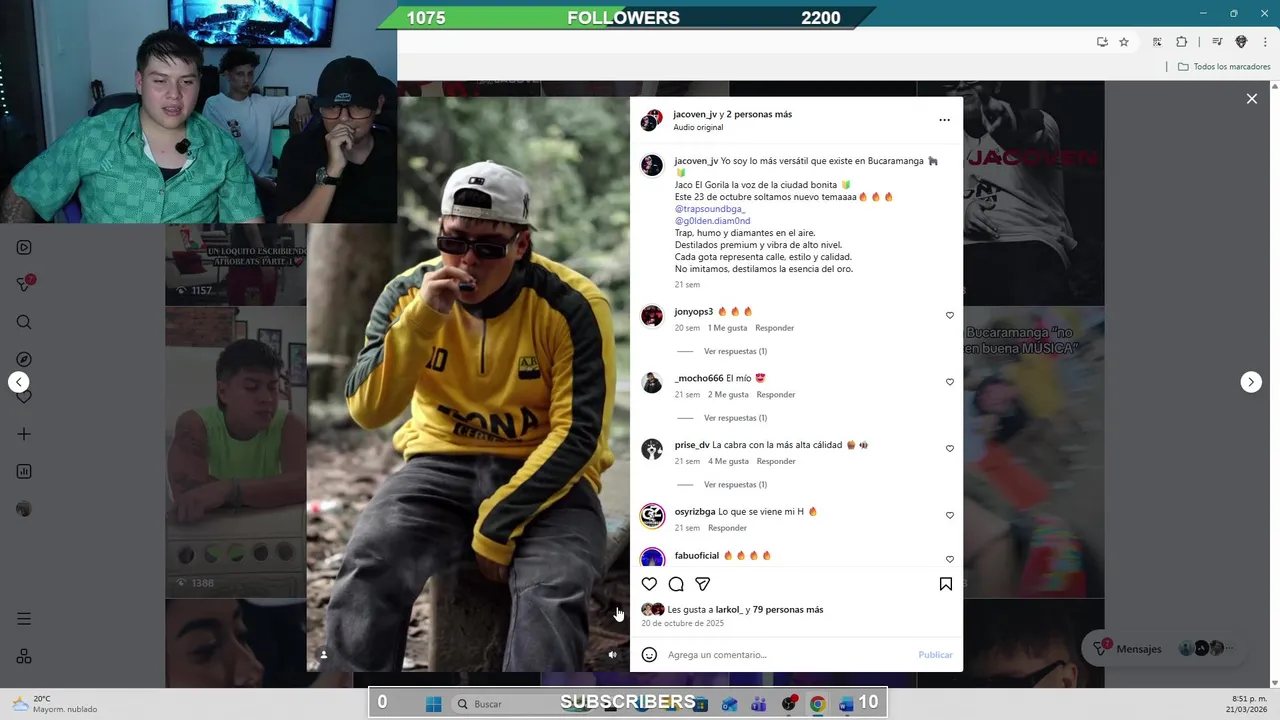Close the post viewer with the X
Image resolution: width=1280 pixels, height=720 pixels.
[1251, 98]
